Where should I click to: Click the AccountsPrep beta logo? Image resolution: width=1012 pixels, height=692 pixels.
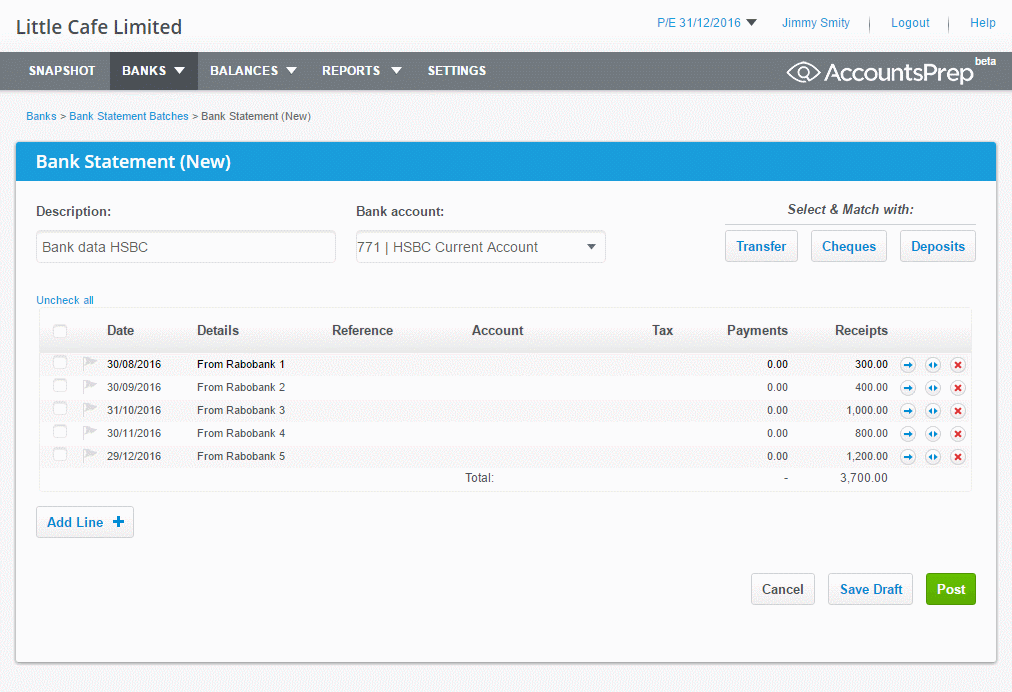pos(891,71)
